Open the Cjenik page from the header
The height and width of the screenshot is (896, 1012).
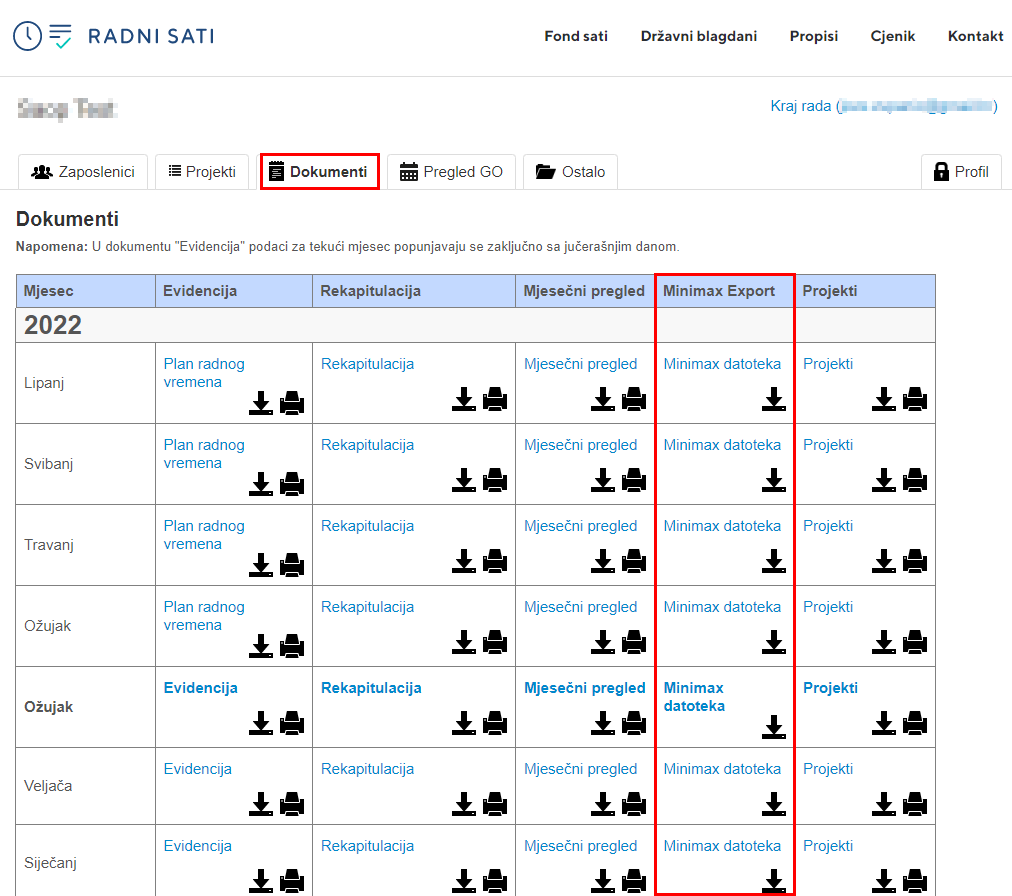point(893,36)
